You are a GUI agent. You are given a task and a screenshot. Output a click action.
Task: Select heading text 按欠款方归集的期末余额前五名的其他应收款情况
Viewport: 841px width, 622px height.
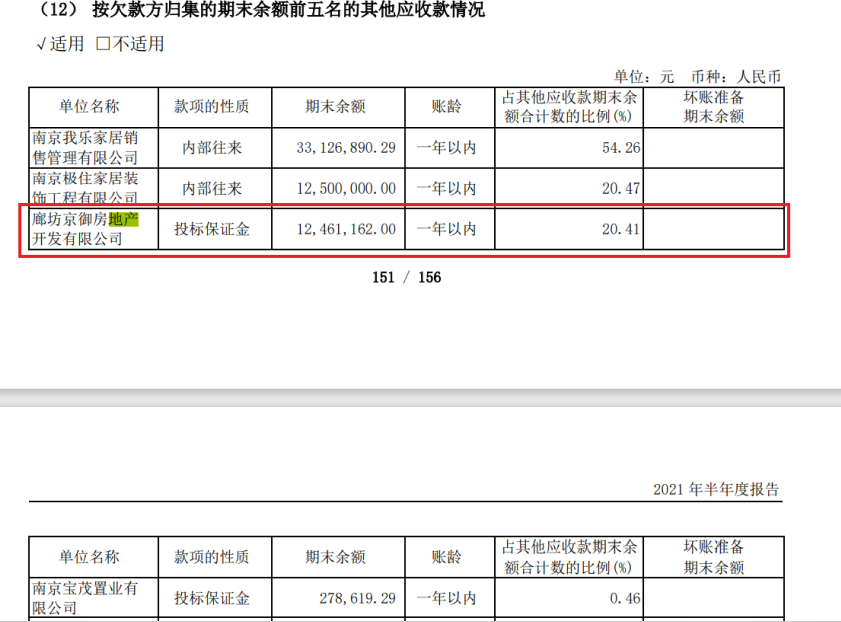(x=288, y=9)
